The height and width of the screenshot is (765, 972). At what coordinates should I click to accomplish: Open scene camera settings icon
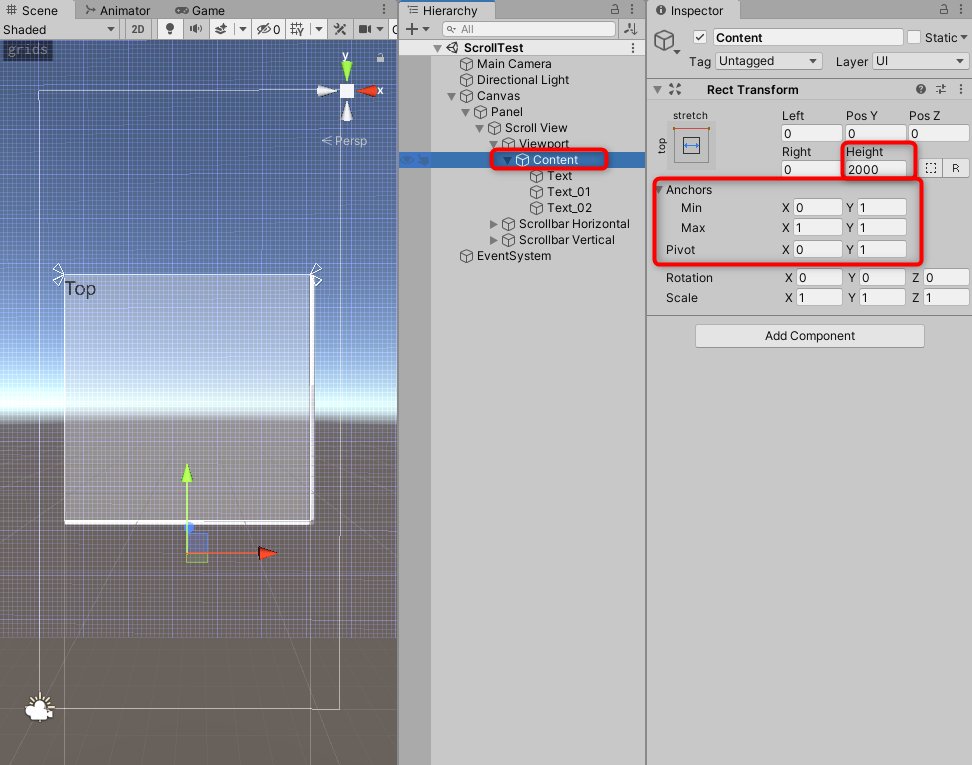coord(365,29)
